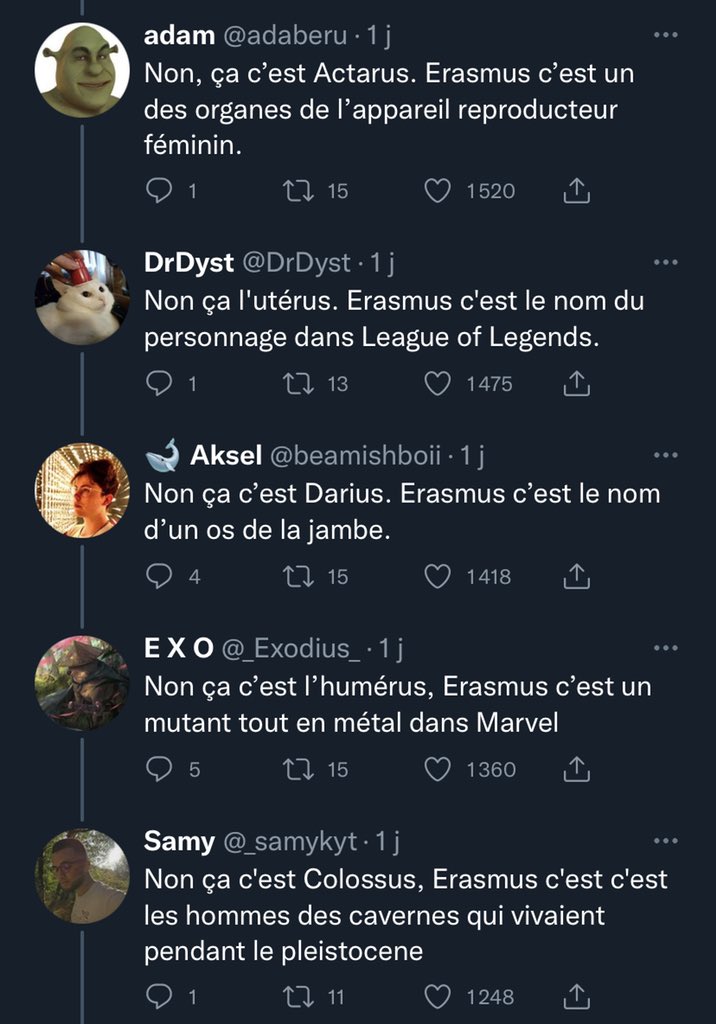Like DrDyst's tweet with 1475 likes
The height and width of the screenshot is (1024, 716).
[438, 383]
